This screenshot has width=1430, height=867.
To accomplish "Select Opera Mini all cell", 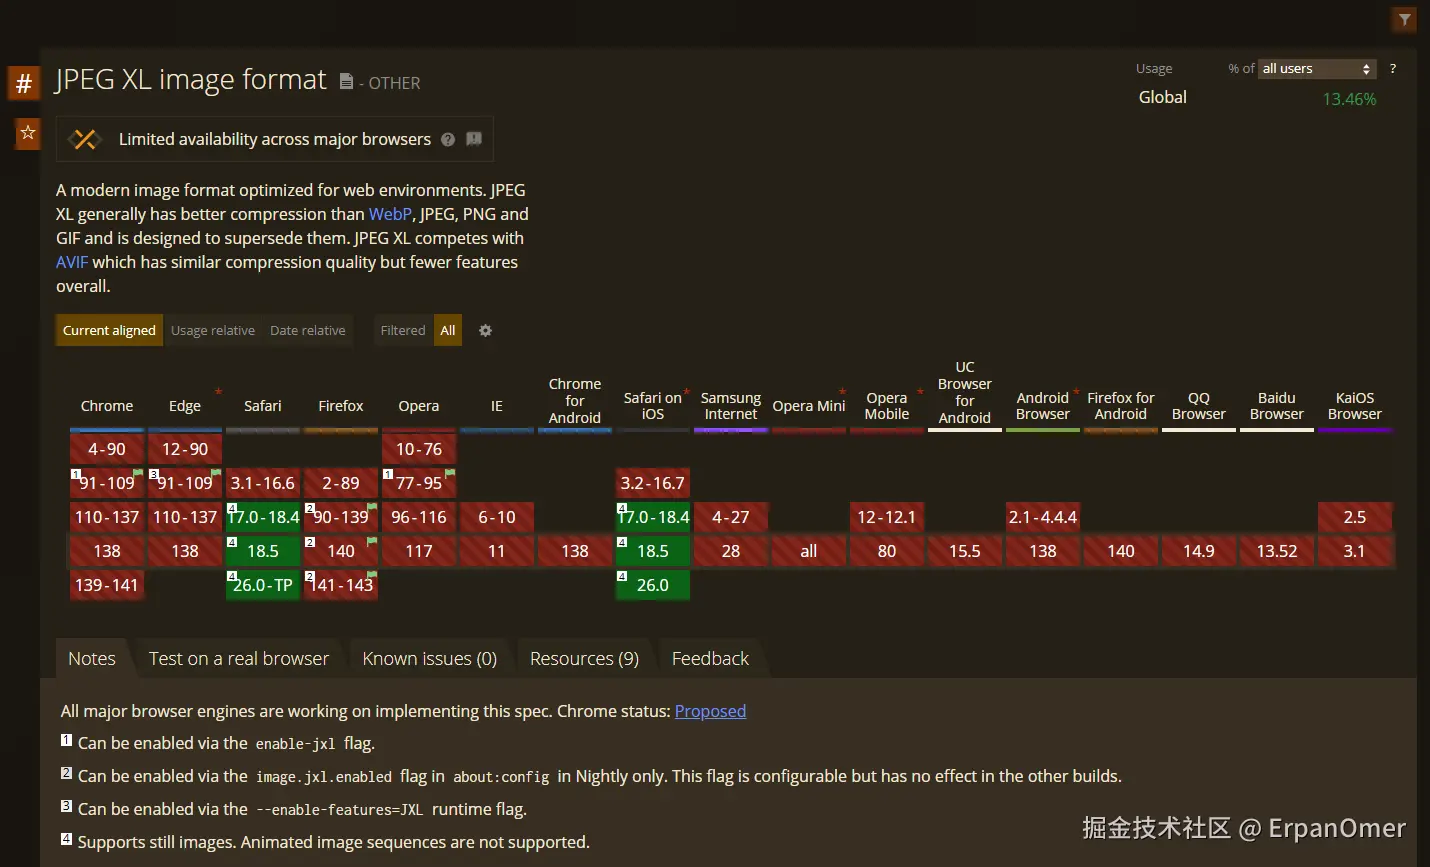I will pyautogui.click(x=809, y=551).
